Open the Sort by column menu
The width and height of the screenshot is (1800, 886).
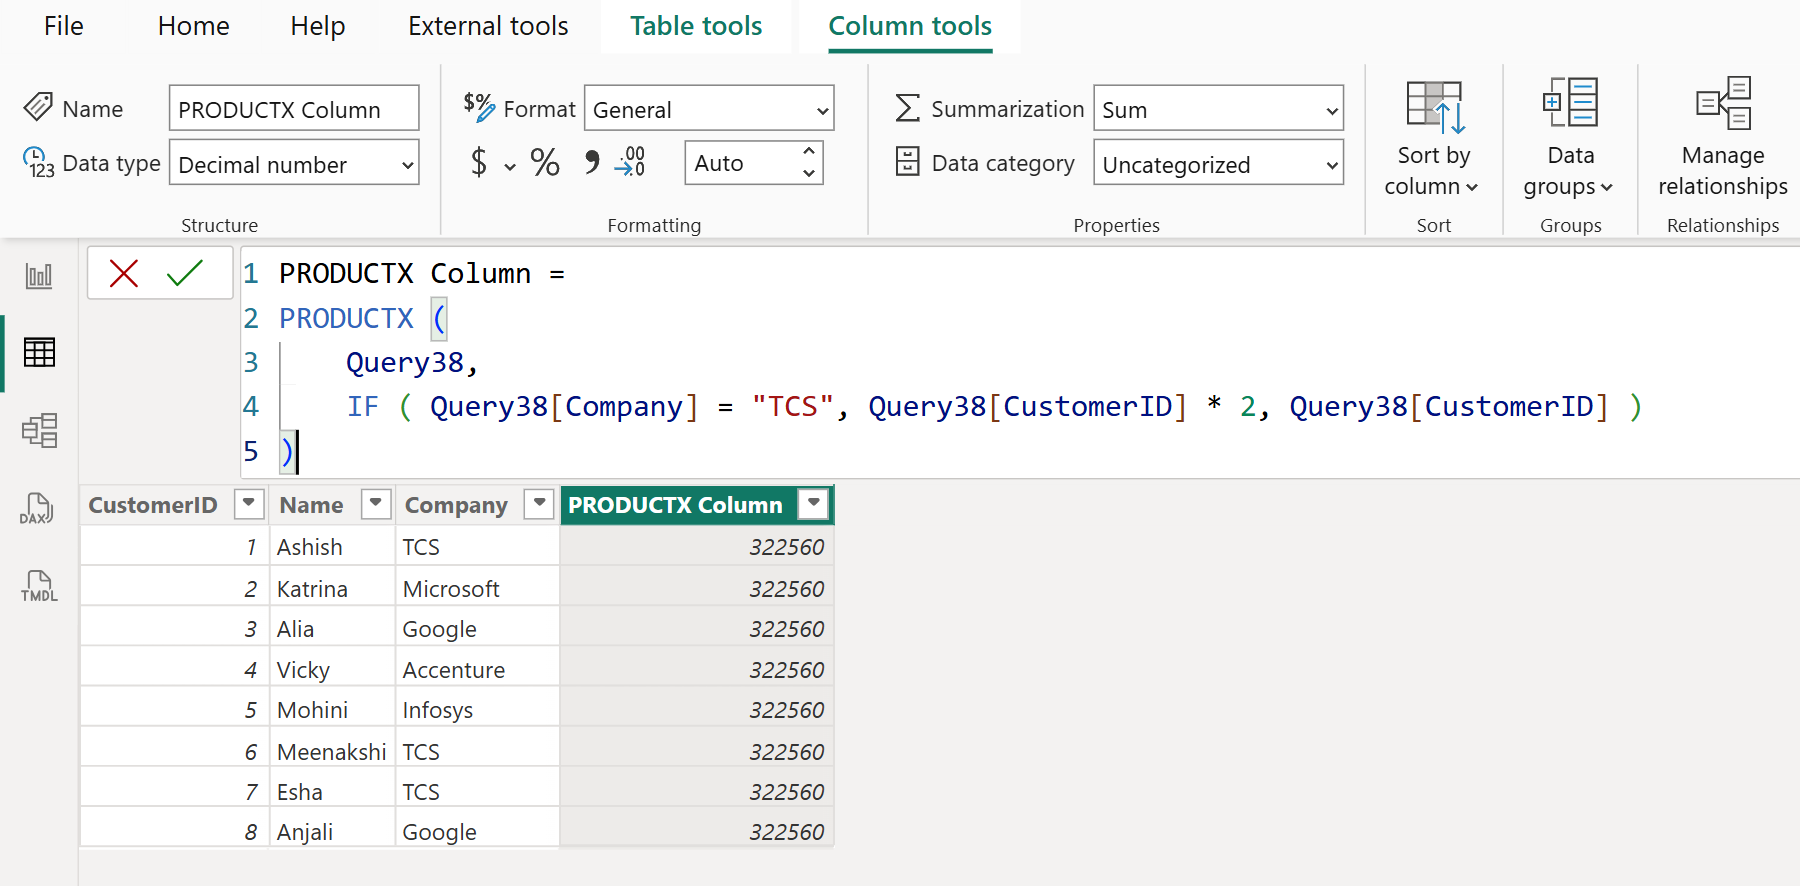tap(1433, 138)
